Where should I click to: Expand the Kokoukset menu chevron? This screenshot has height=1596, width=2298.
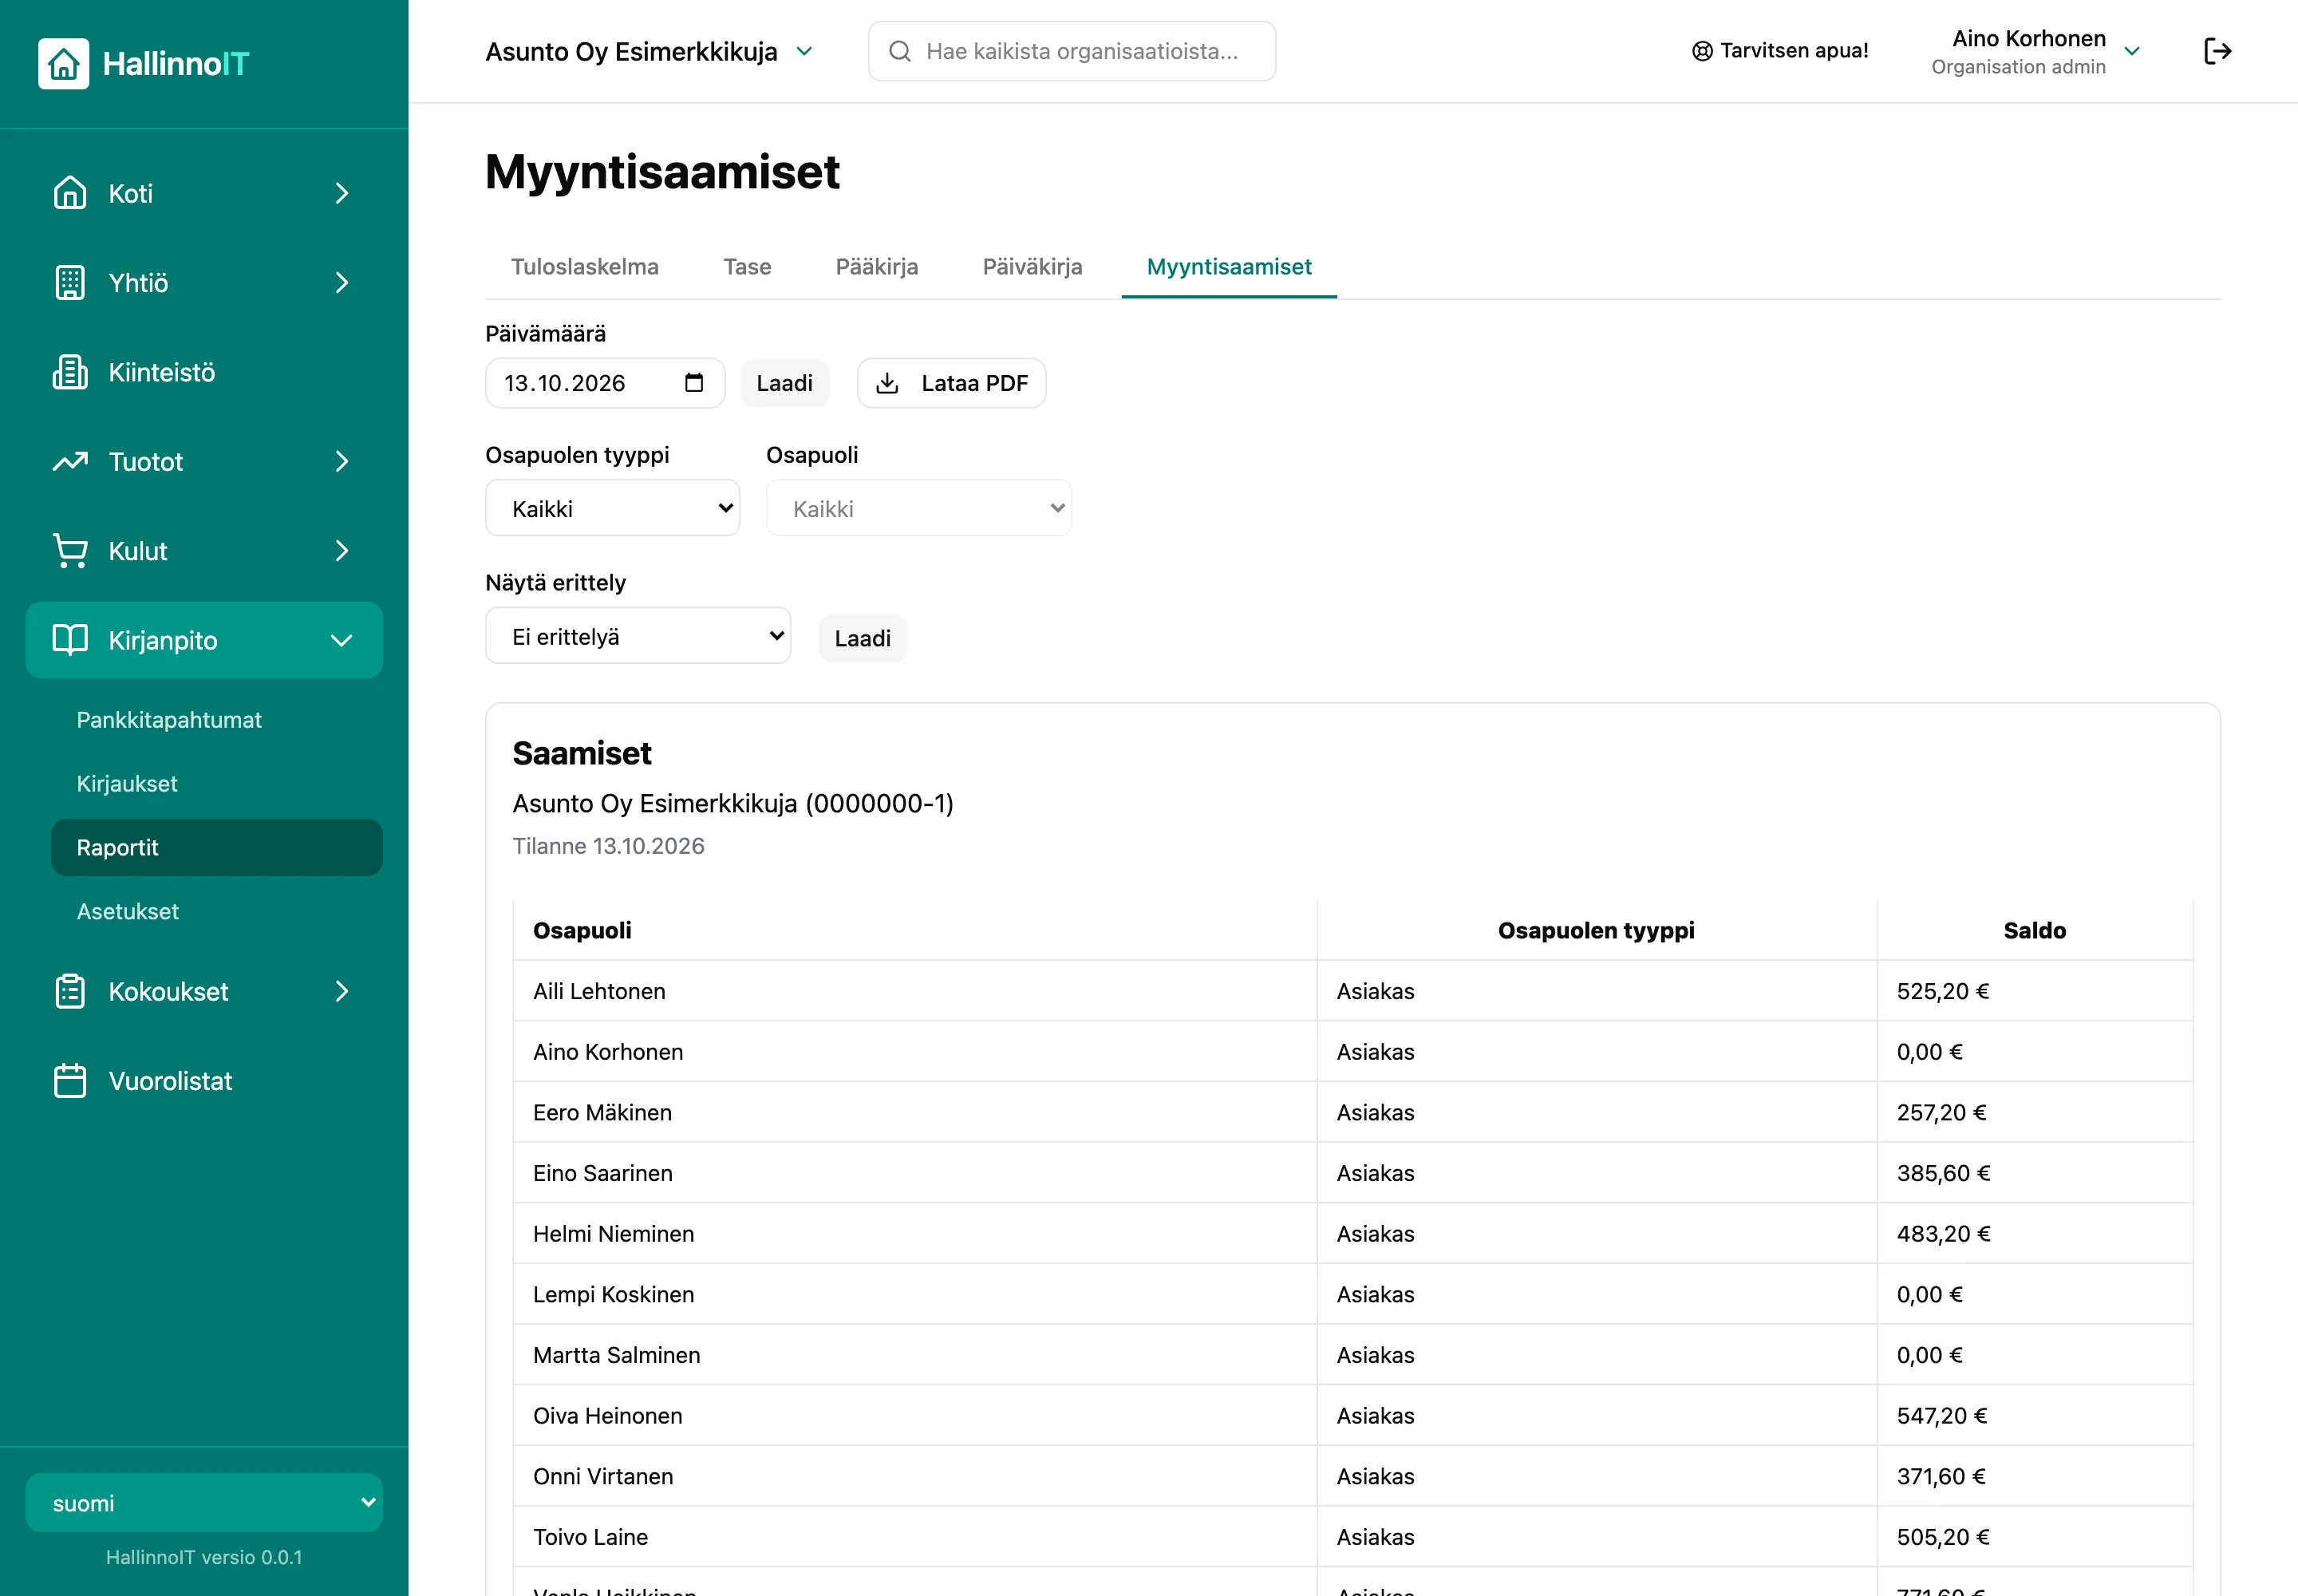point(342,991)
